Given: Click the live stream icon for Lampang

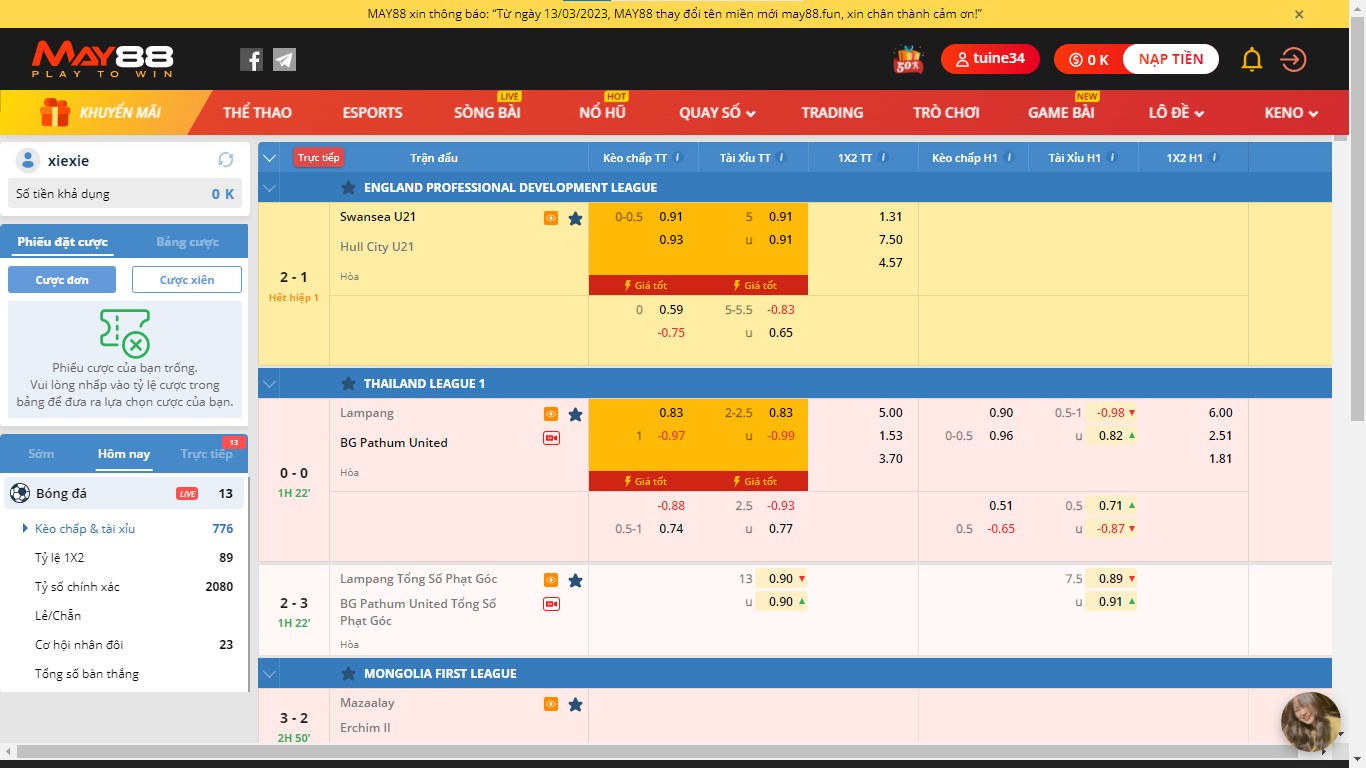Looking at the screenshot, I should point(551,414).
